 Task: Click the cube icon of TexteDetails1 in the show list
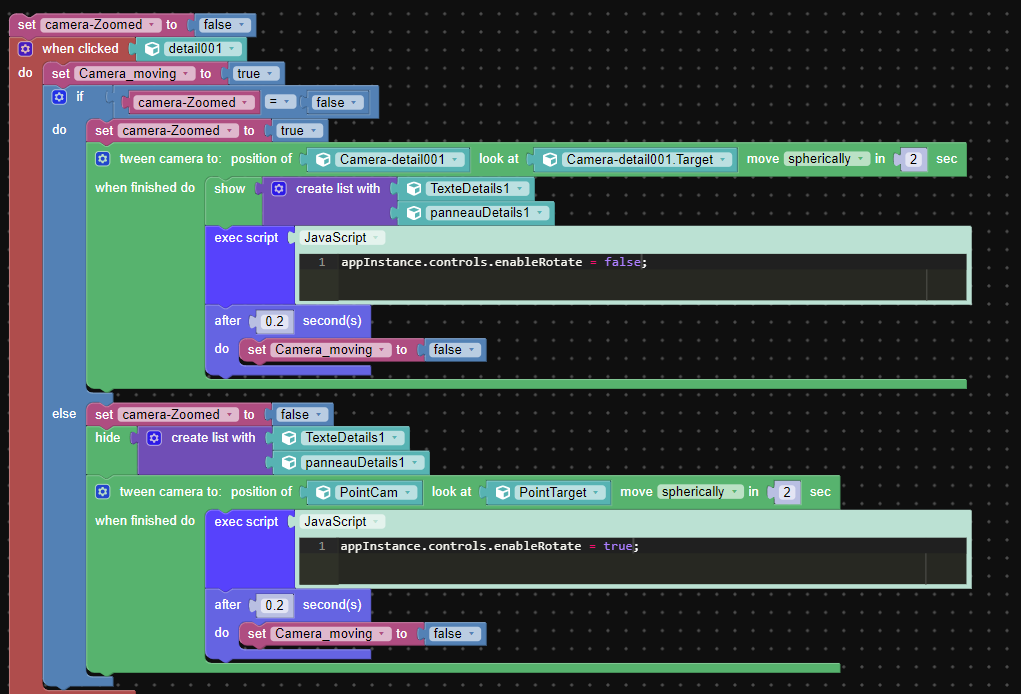coord(413,189)
